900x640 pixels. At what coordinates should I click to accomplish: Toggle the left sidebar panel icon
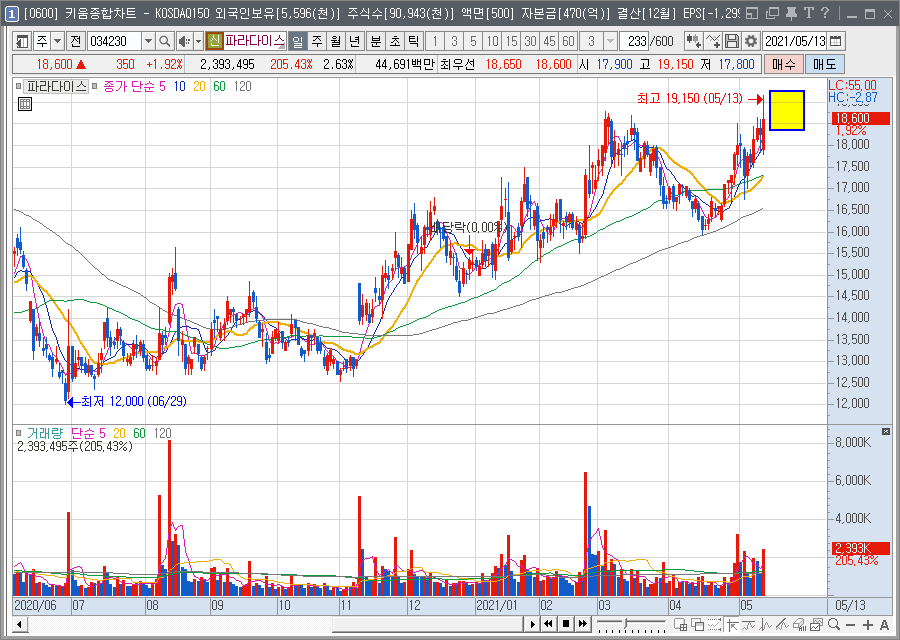(22, 41)
